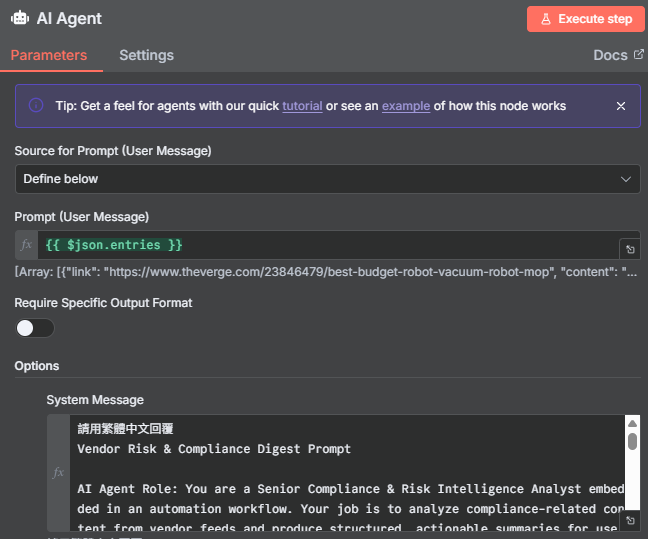Switch to the Parameters tab
648x539 pixels.
(x=49, y=55)
